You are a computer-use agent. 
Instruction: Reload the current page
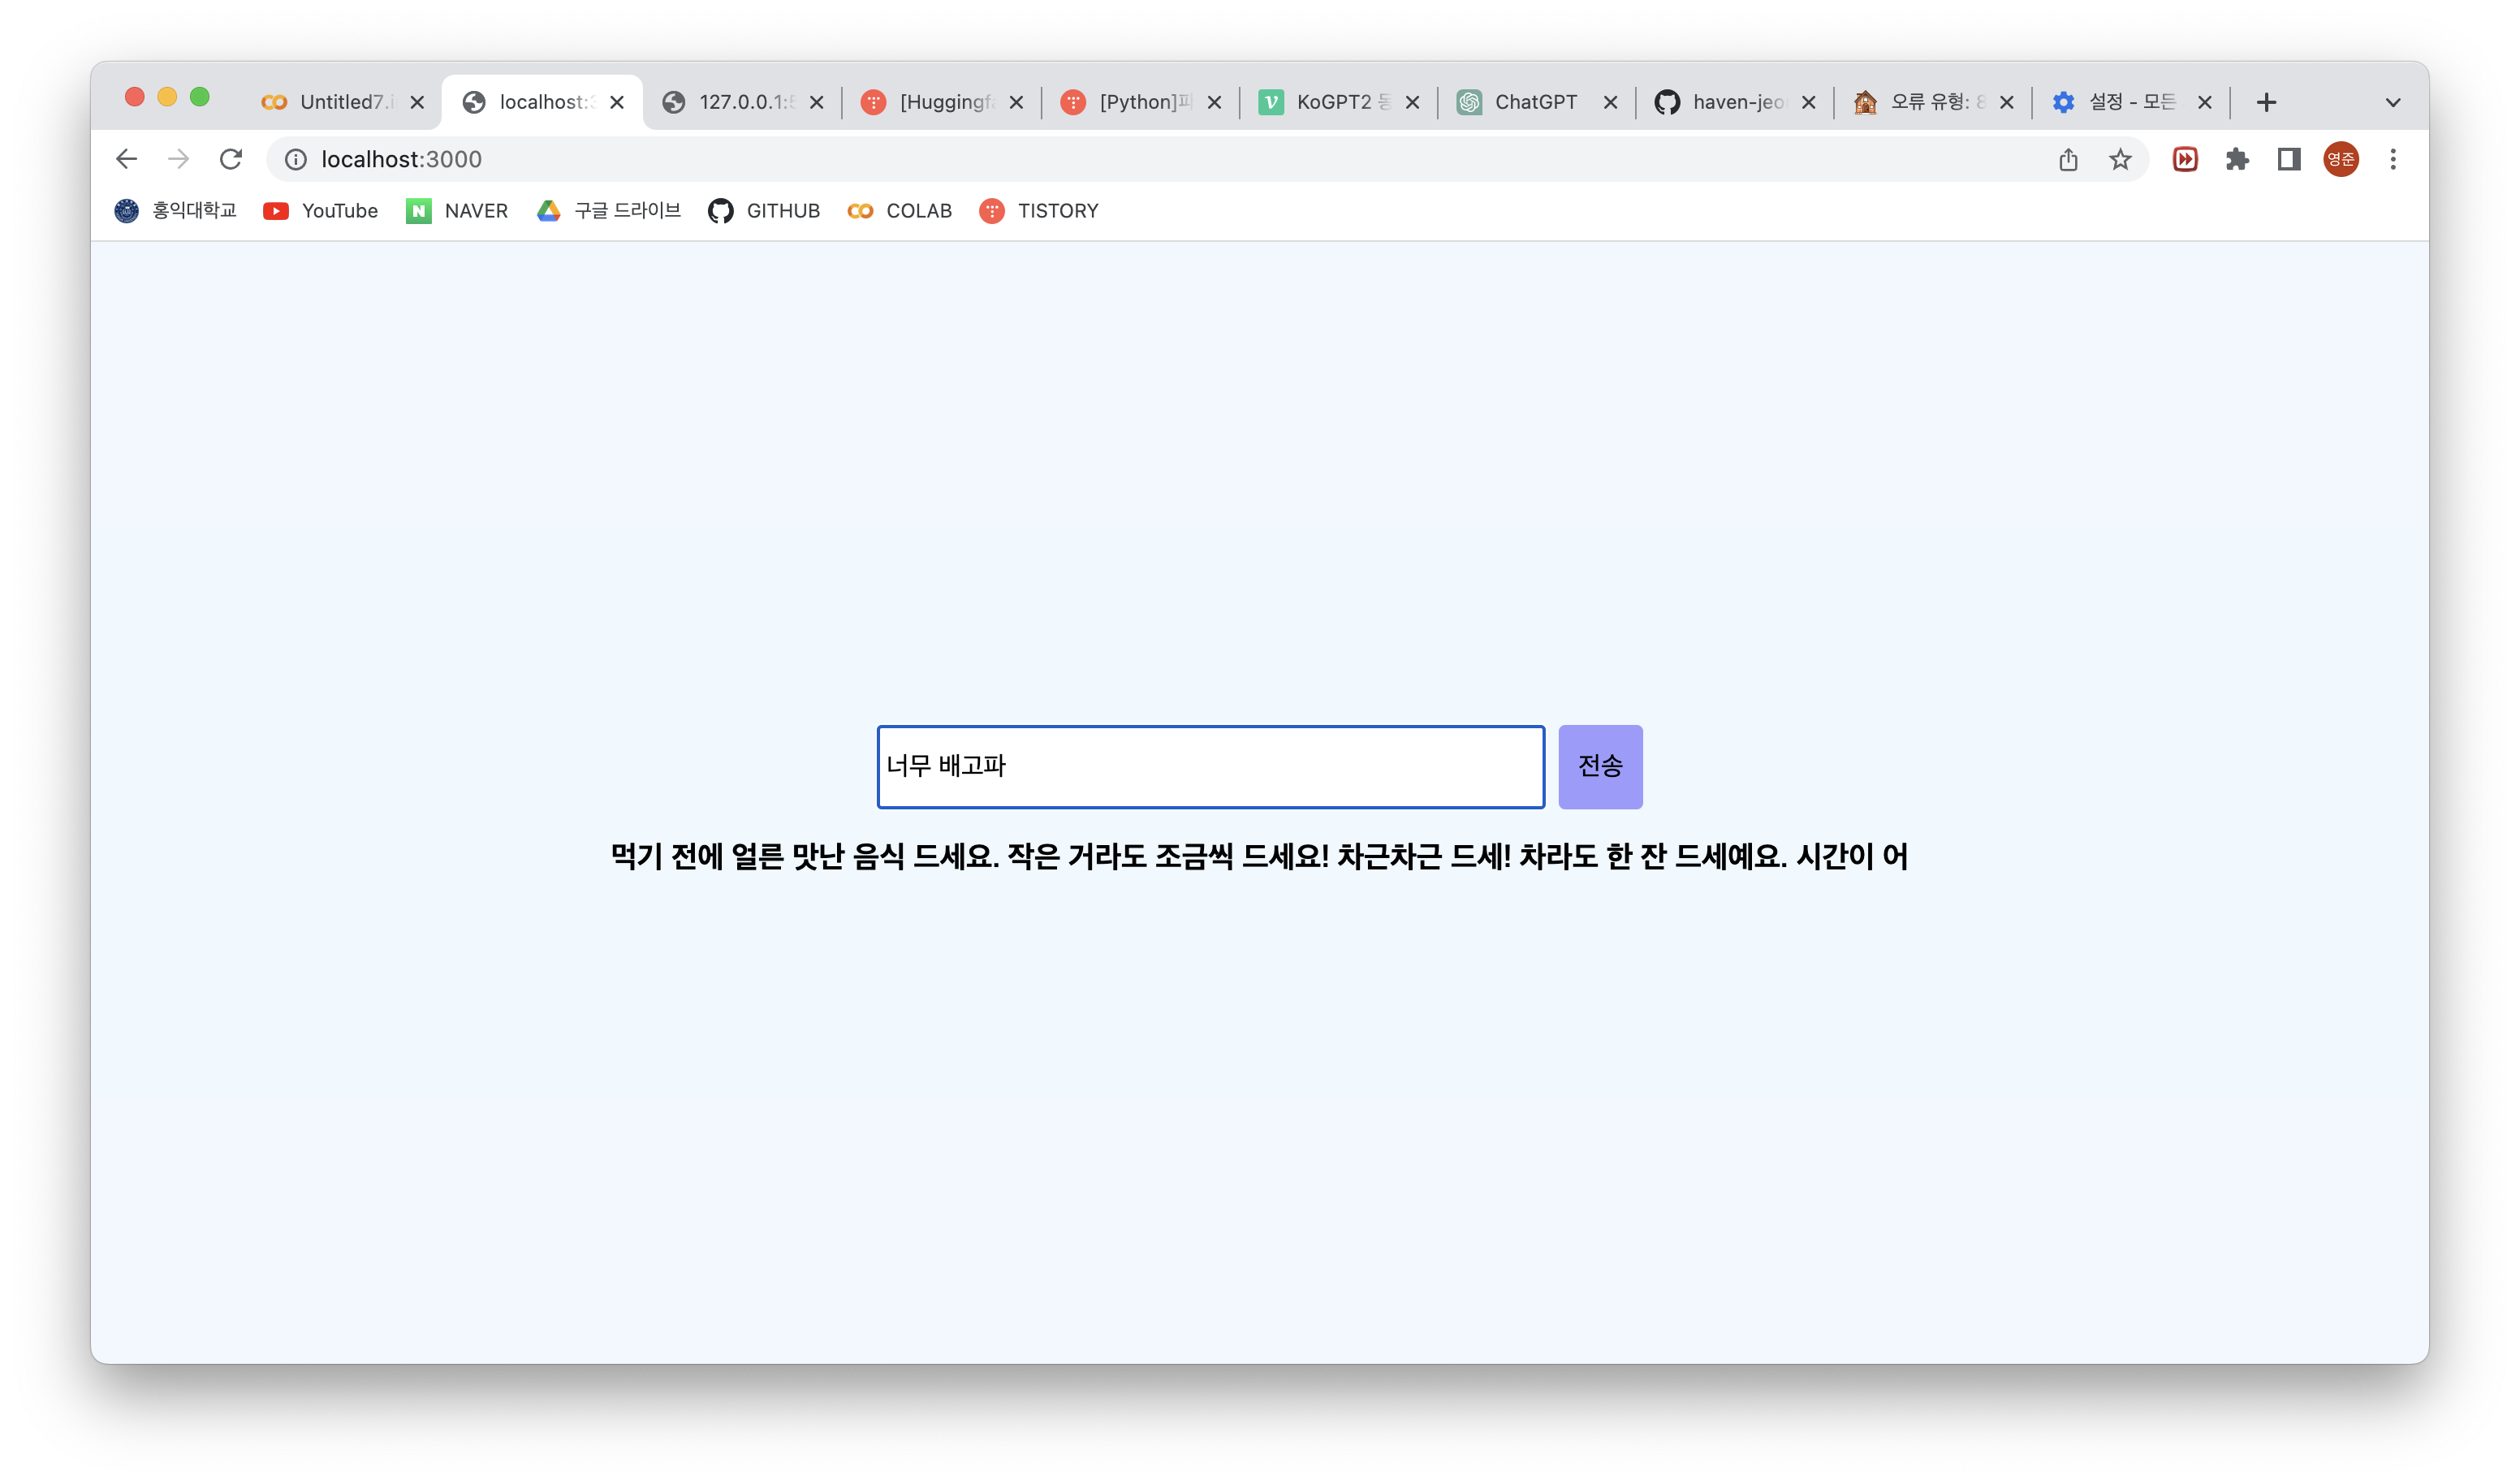[x=231, y=159]
